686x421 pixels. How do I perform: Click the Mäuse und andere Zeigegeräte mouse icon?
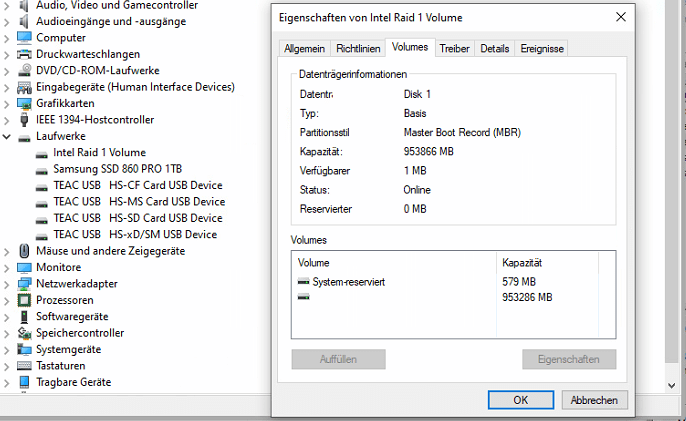[24, 251]
